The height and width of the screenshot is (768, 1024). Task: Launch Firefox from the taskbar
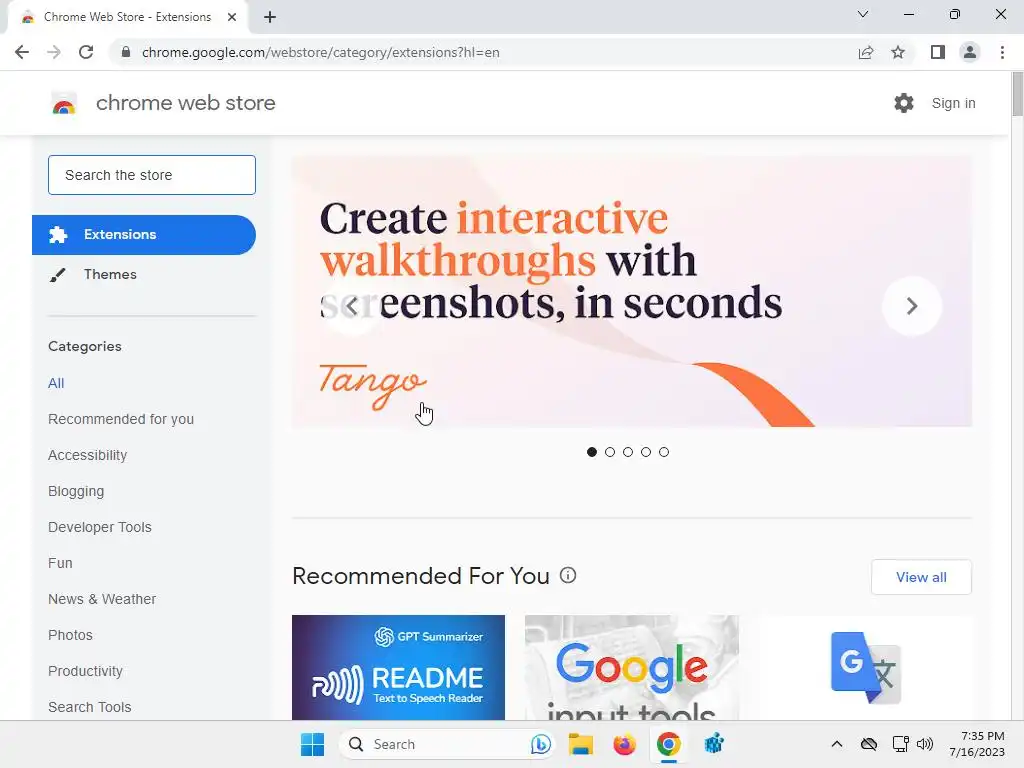coord(624,744)
